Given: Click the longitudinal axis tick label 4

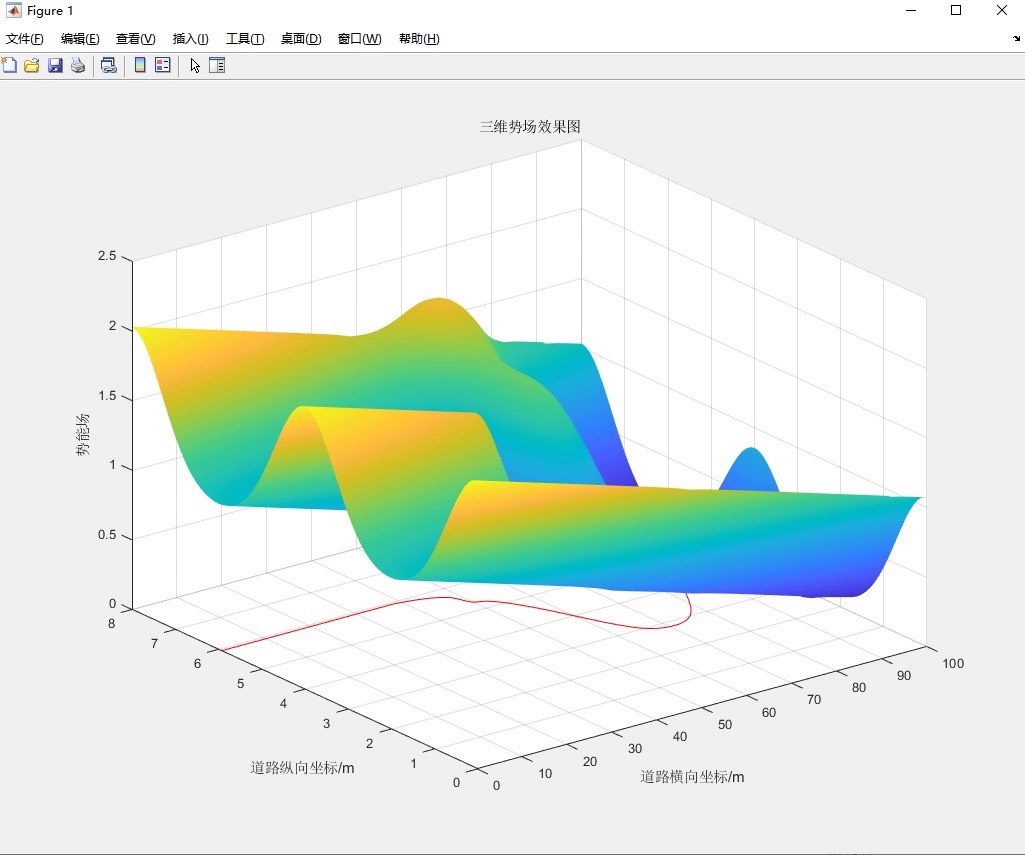Looking at the screenshot, I should [283, 704].
